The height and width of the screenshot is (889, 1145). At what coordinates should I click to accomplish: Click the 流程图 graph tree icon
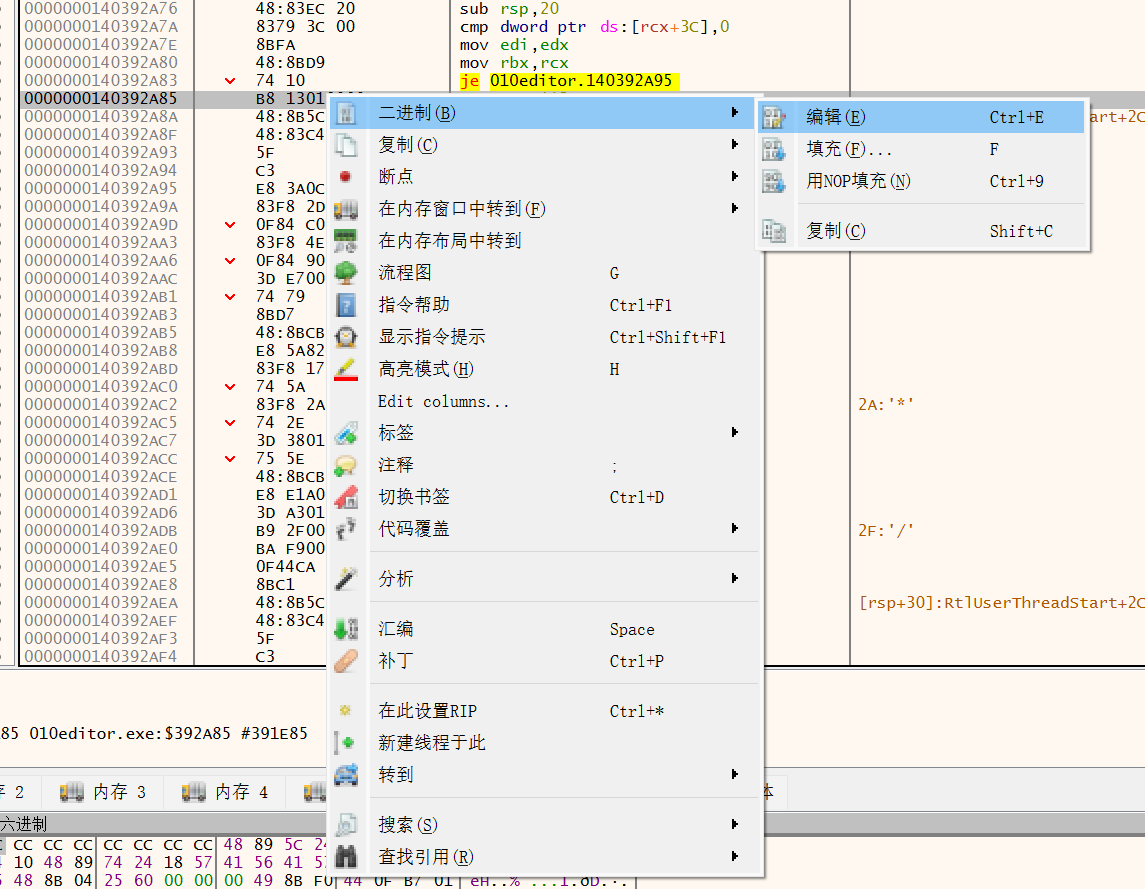[346, 273]
